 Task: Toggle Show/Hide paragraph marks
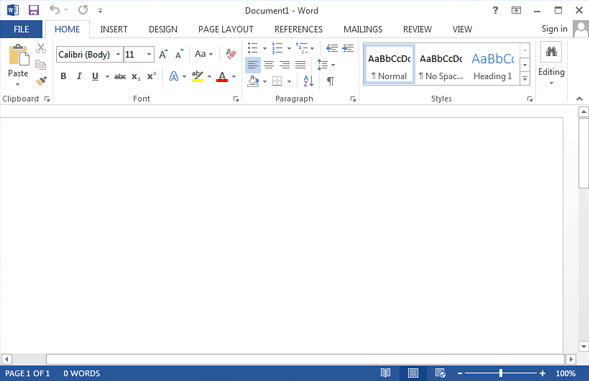(x=330, y=81)
